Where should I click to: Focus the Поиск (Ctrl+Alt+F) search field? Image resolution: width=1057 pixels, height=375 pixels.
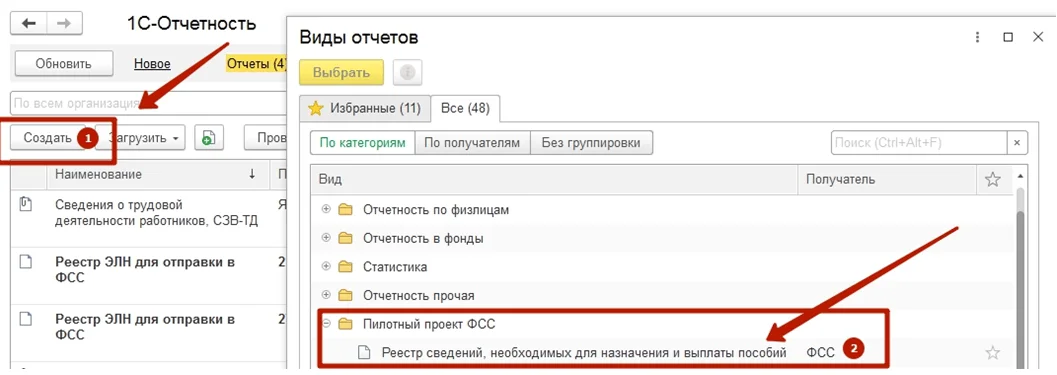pyautogui.click(x=919, y=143)
